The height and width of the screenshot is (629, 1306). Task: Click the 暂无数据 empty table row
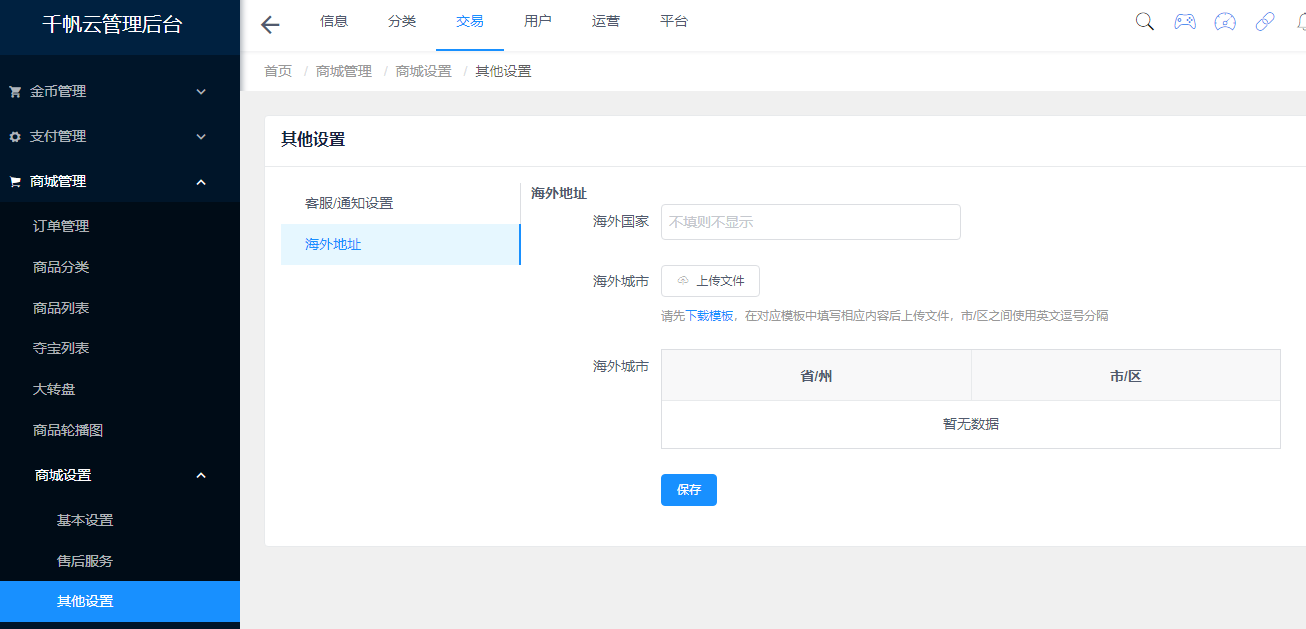click(971, 424)
